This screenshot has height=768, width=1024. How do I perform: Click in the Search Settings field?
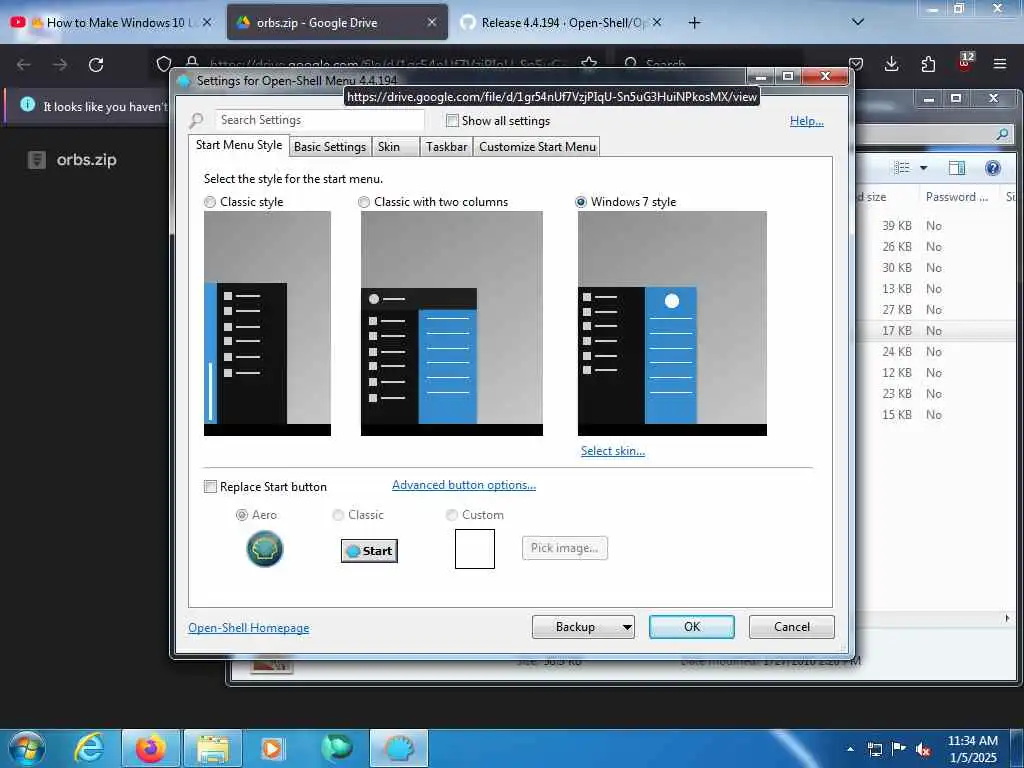coord(320,120)
